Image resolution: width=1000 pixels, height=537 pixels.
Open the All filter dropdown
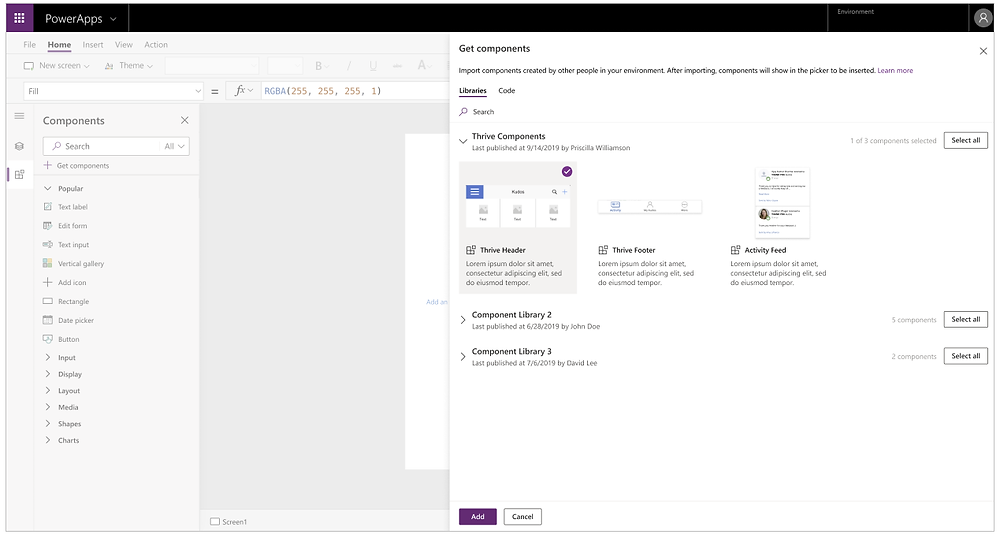pyautogui.click(x=174, y=146)
